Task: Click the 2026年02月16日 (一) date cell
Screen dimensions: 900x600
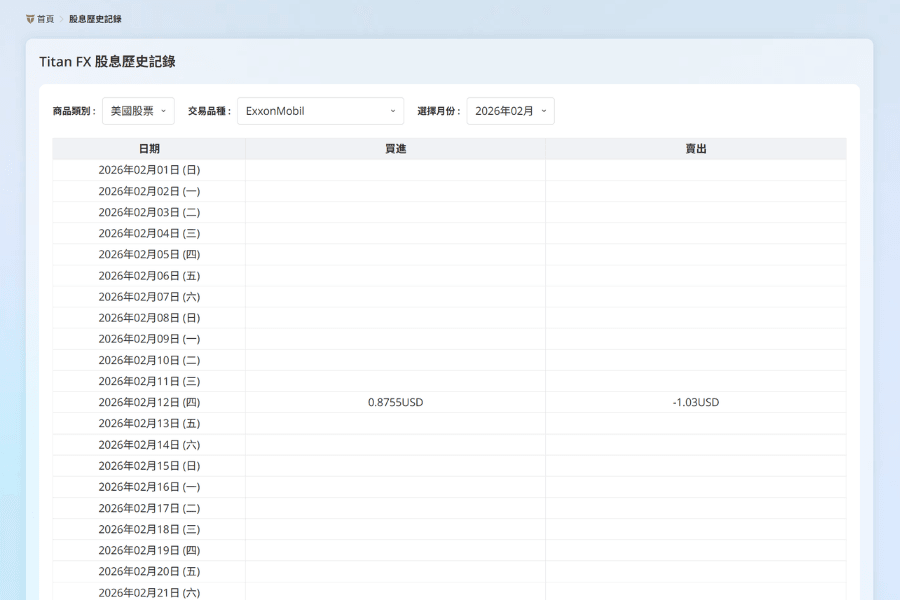Action: coord(149,487)
